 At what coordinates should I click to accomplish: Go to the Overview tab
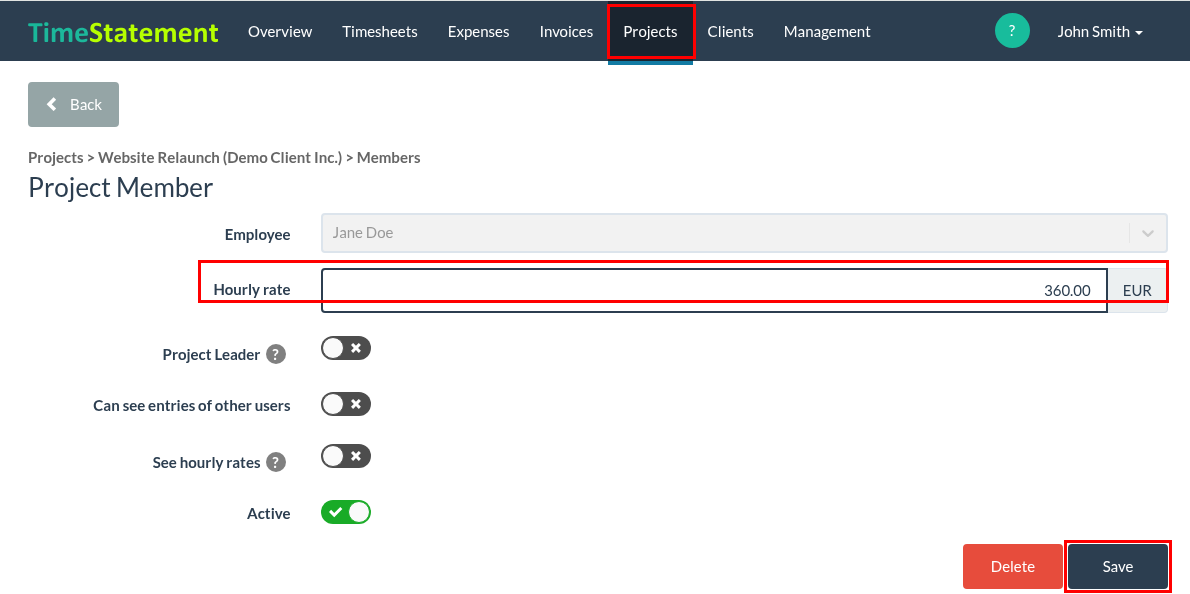pyautogui.click(x=280, y=32)
